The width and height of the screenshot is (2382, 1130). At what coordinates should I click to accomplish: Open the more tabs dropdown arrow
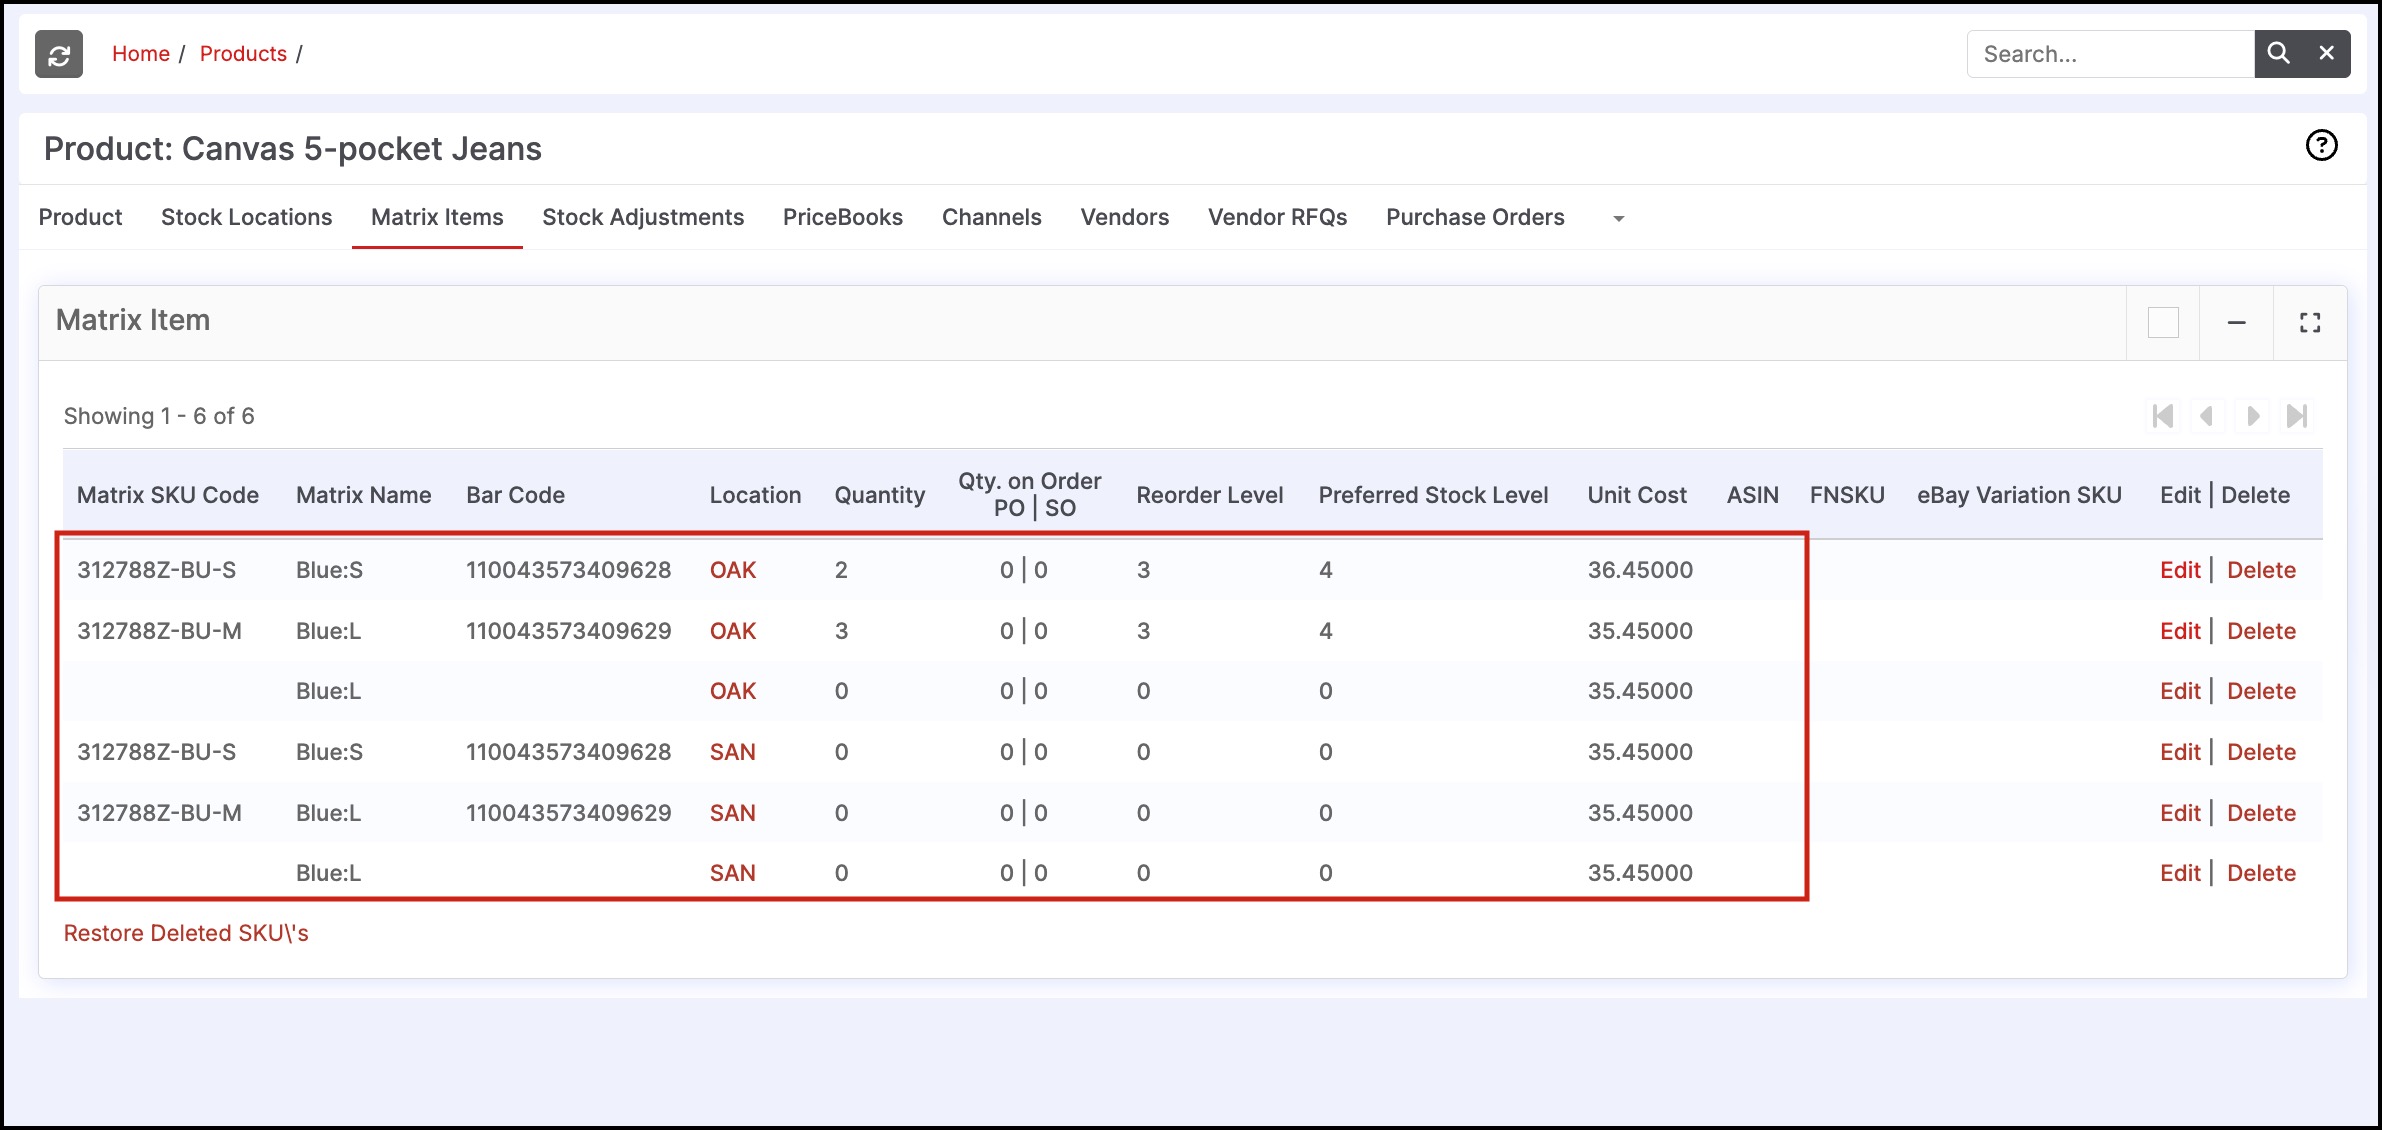tap(1618, 219)
